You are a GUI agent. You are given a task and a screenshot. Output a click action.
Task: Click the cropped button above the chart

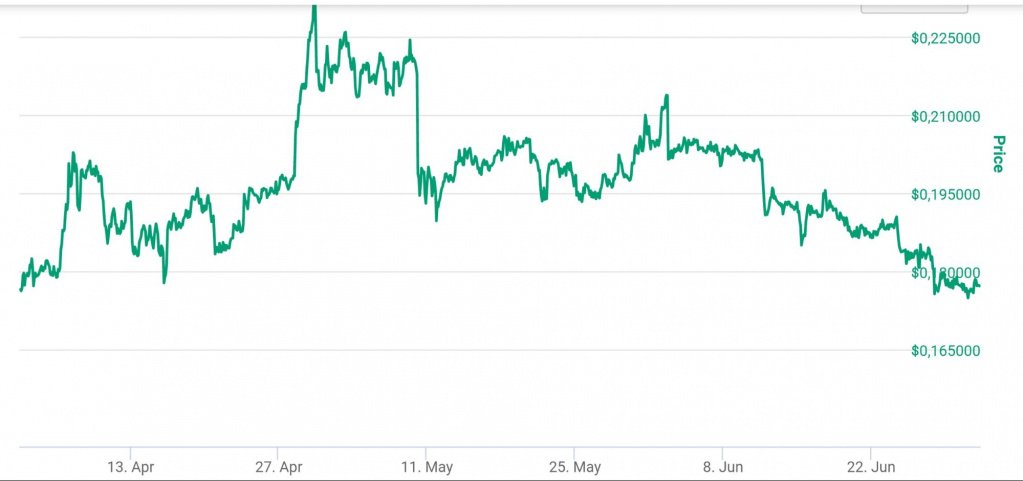point(914,6)
